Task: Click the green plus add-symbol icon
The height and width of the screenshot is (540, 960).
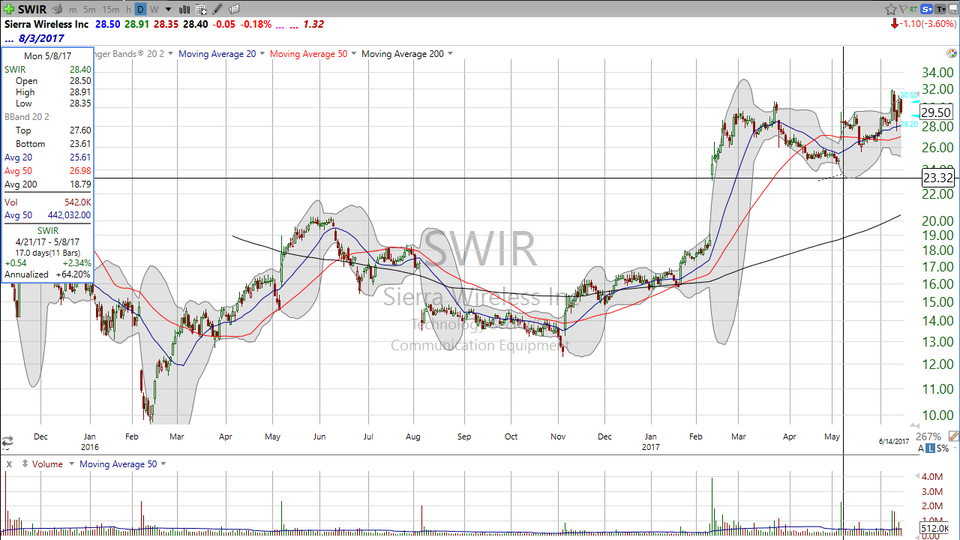Action: point(9,9)
